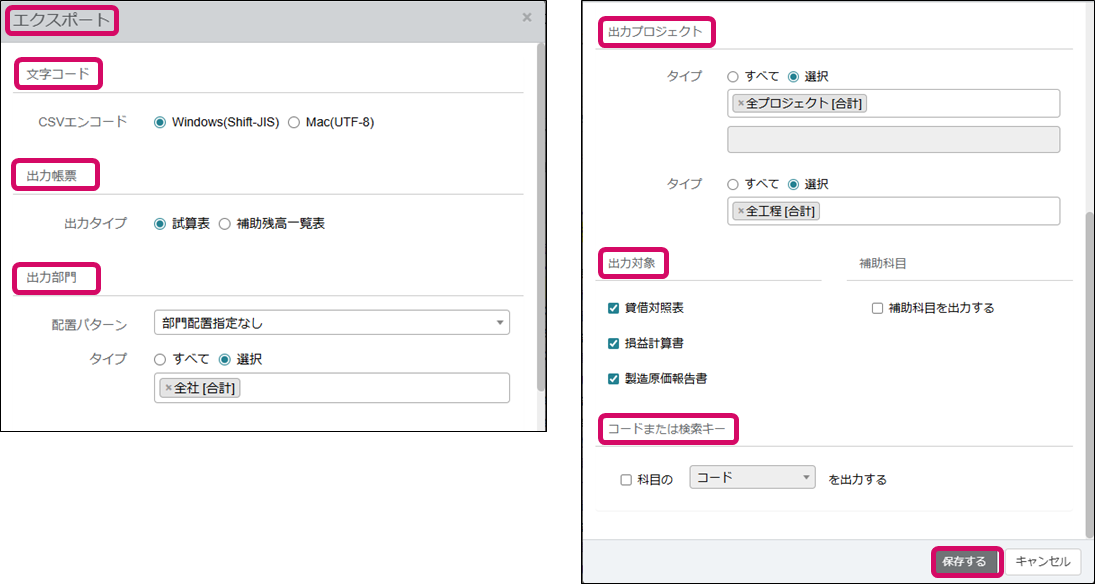Select 試算表 output type

click(x=160, y=224)
